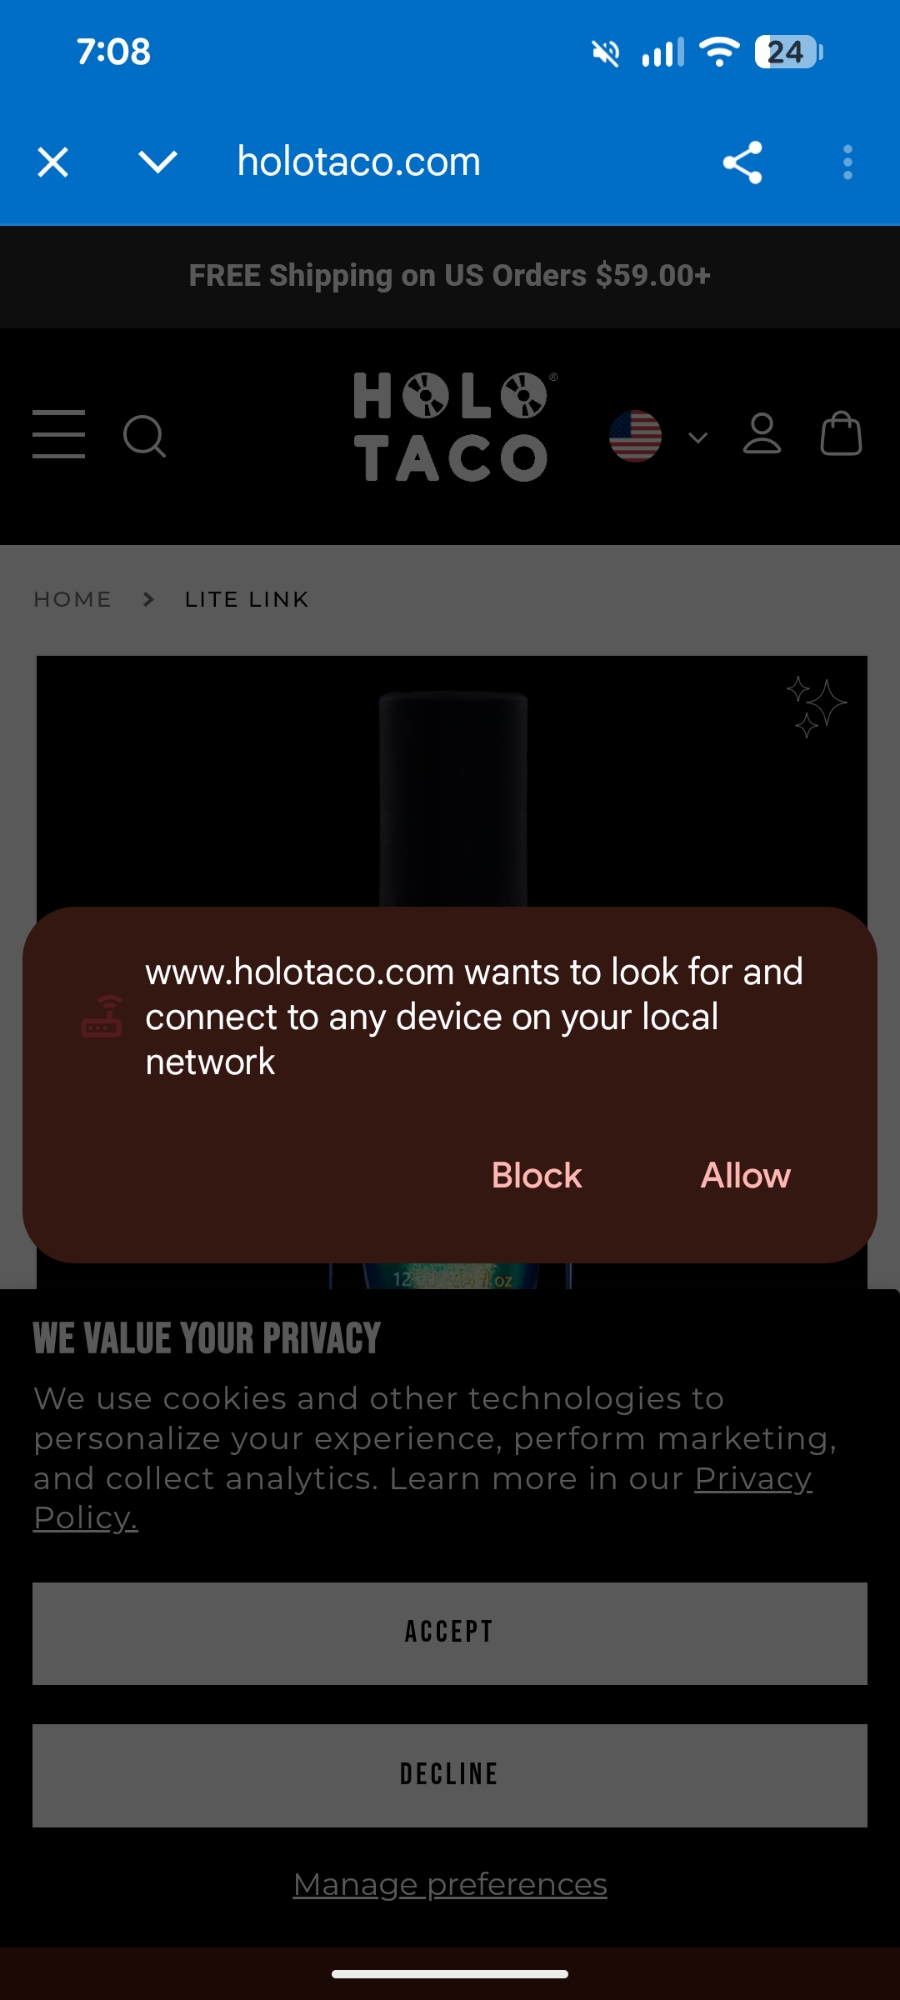
Task: Tap the share icon in browser bar
Action: point(743,162)
